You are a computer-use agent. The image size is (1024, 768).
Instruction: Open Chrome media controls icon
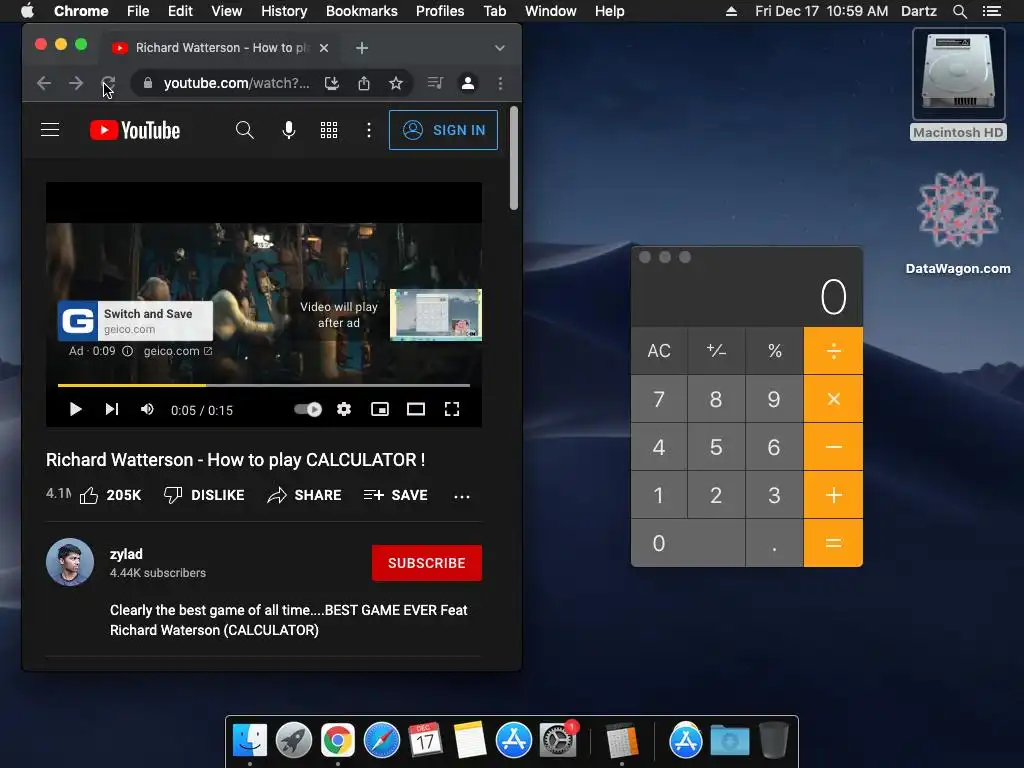coord(435,83)
